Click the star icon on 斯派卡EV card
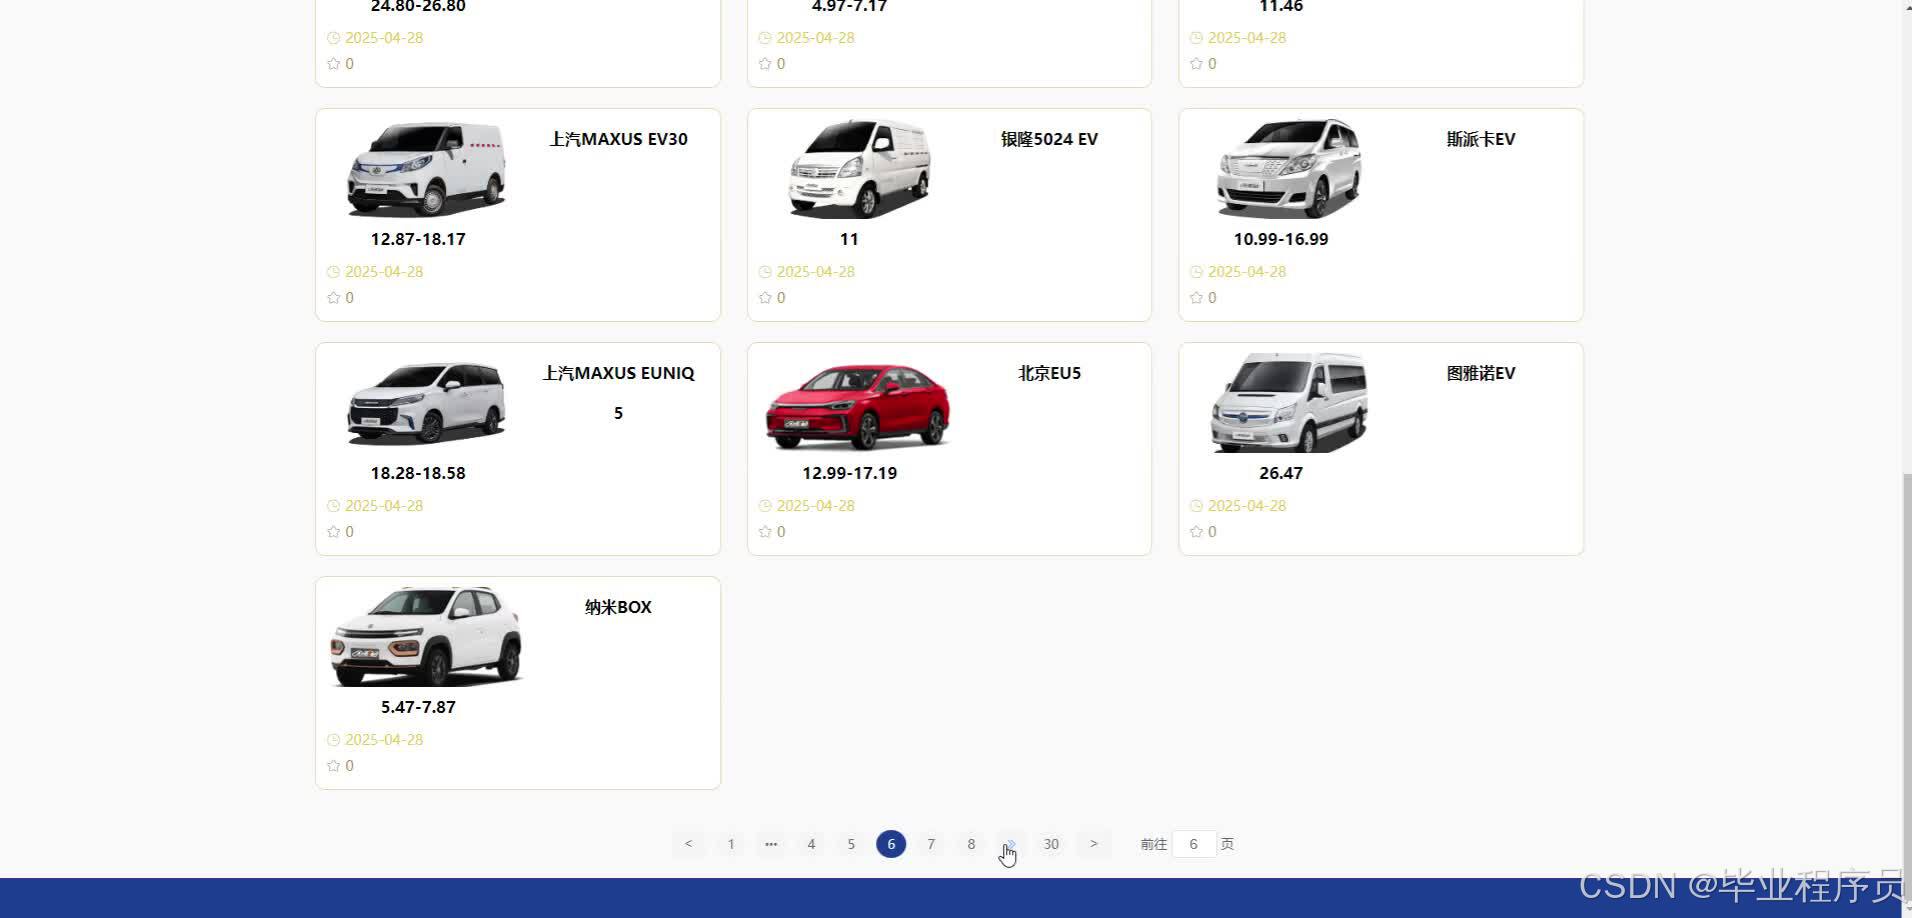 [1196, 298]
